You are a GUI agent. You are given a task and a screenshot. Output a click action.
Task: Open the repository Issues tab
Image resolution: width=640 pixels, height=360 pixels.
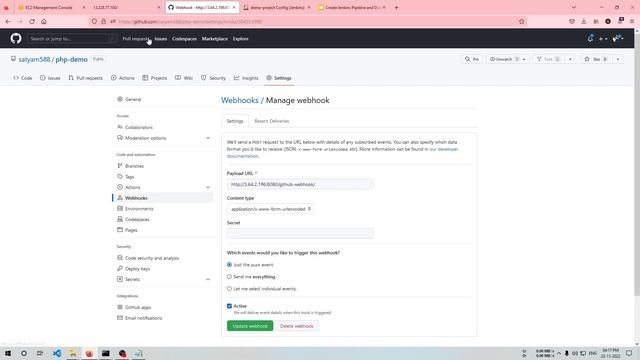click(x=50, y=78)
